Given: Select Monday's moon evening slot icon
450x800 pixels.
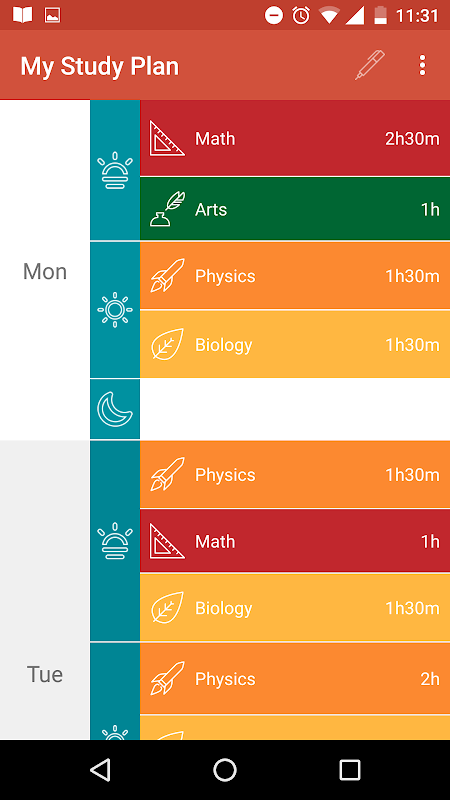Looking at the screenshot, I should pyautogui.click(x=115, y=409).
